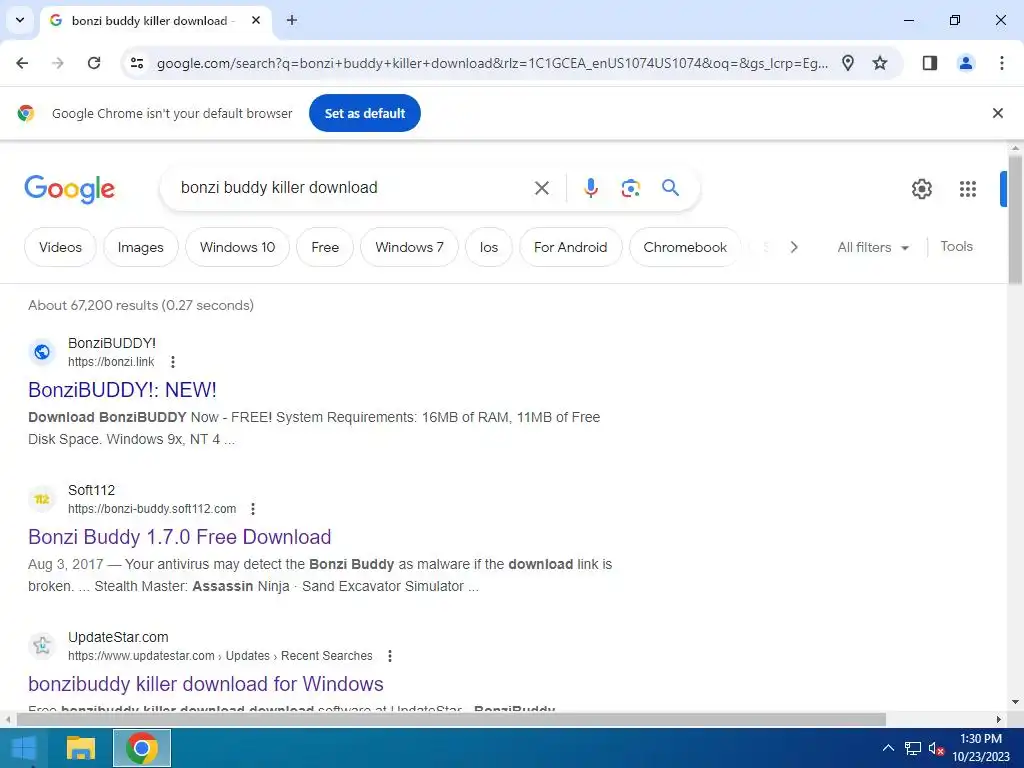The height and width of the screenshot is (768, 1024).
Task: Expand the All filters dropdown
Action: pyautogui.click(x=872, y=247)
